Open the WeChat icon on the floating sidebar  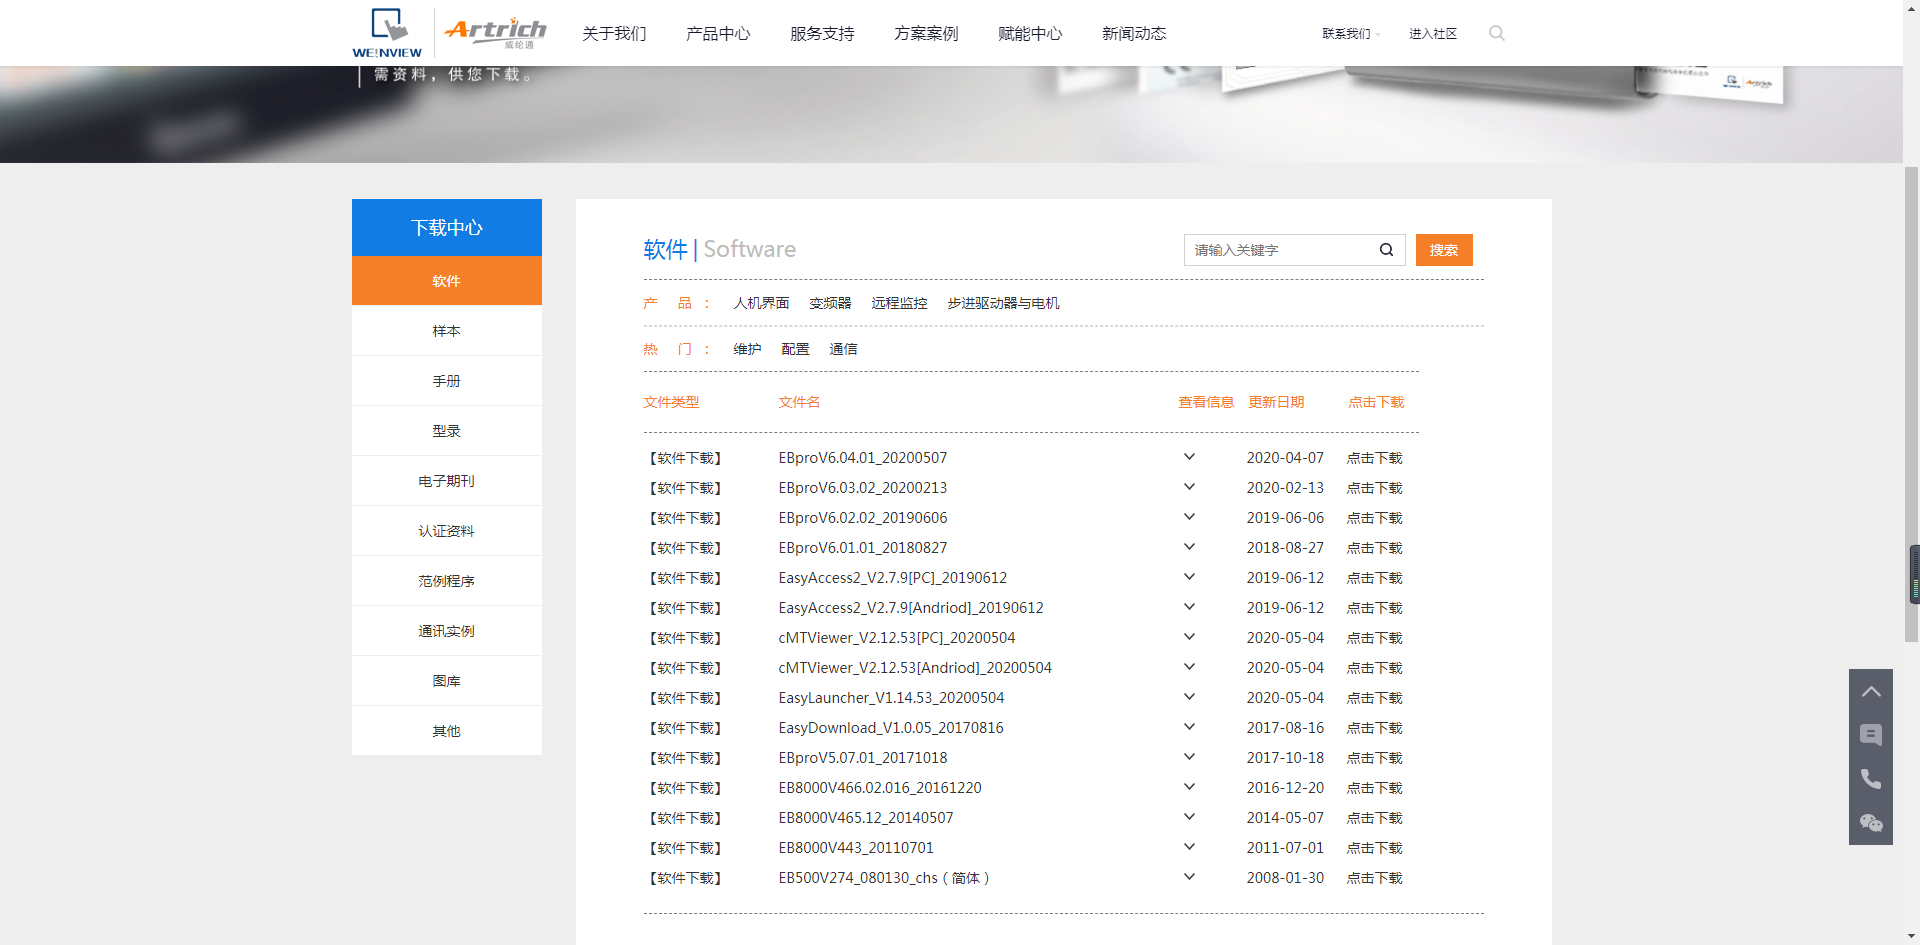(x=1871, y=823)
